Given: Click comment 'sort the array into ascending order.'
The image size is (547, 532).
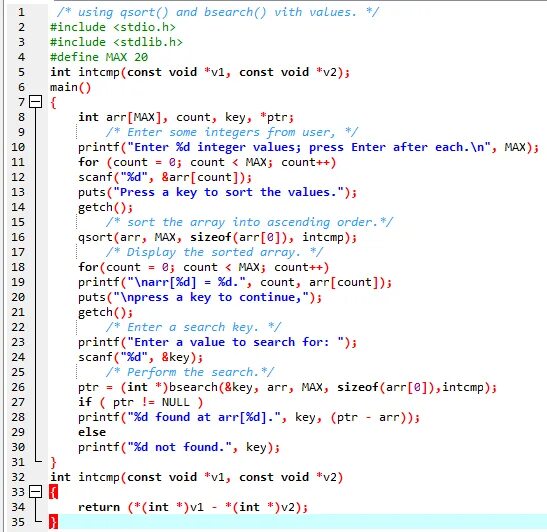Looking at the screenshot, I should click(x=249, y=222).
